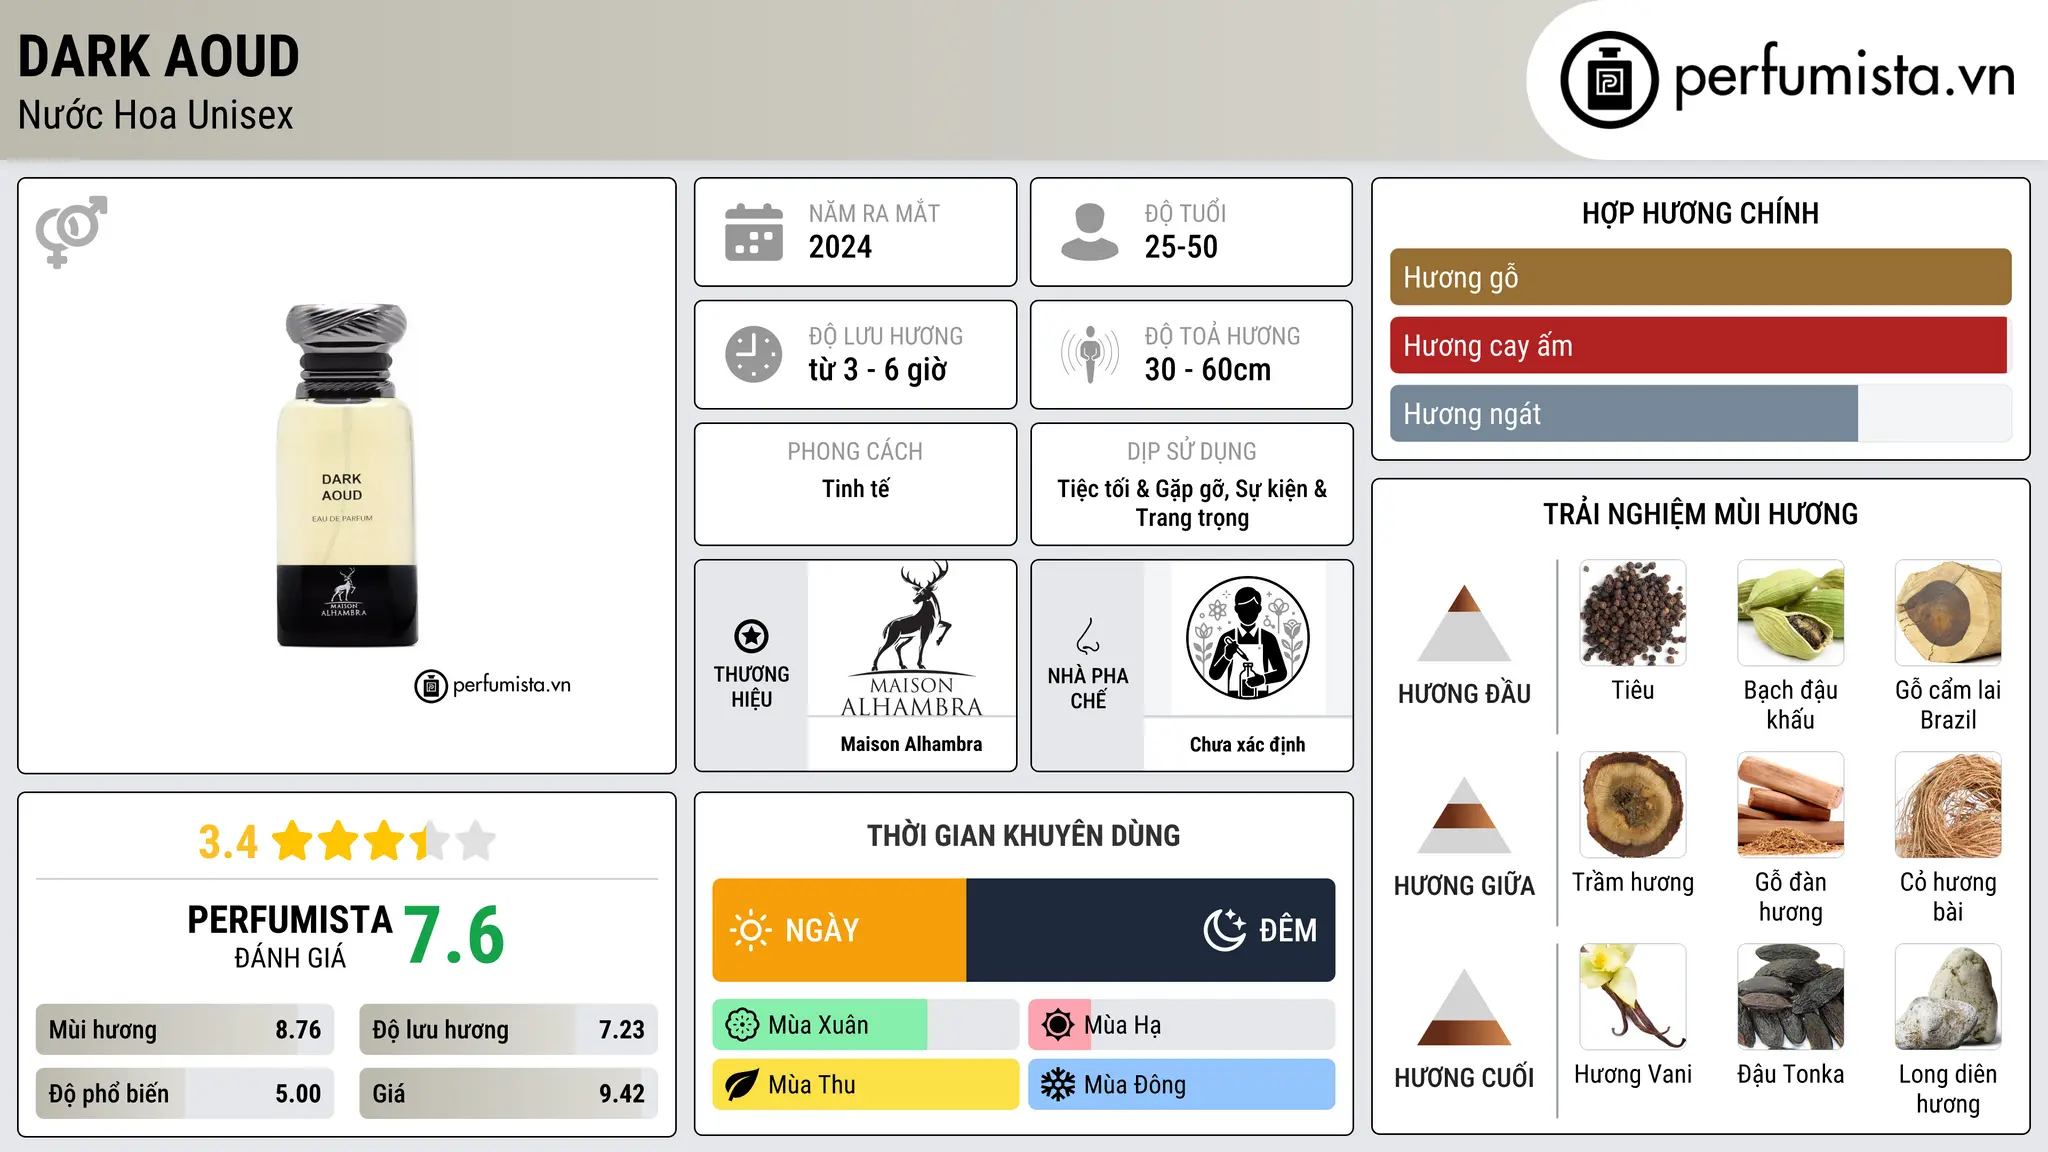Viewport: 2048px width, 1152px height.
Task: Click the blue Mùa Đông season bar
Action: pos(1181,1085)
